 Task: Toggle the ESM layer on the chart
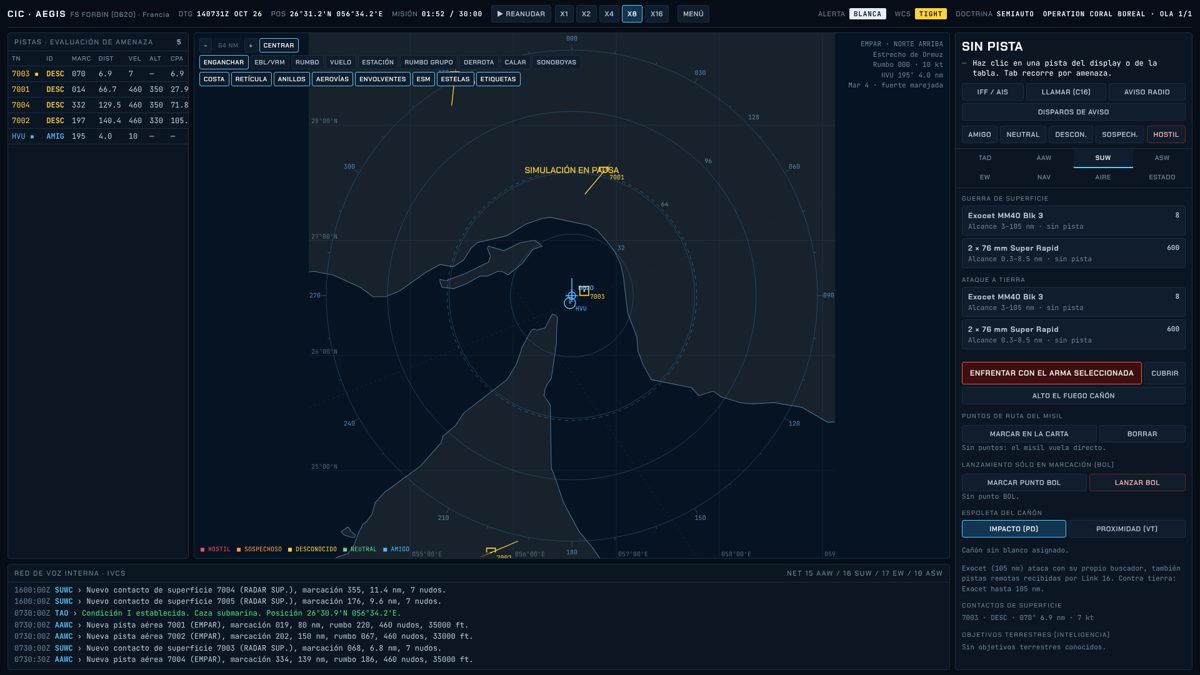[424, 79]
